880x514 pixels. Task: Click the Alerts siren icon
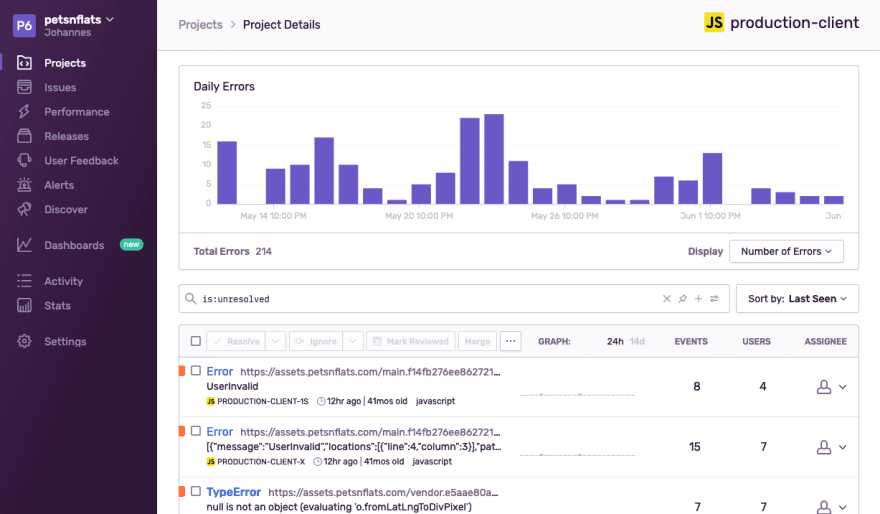[x=24, y=185]
